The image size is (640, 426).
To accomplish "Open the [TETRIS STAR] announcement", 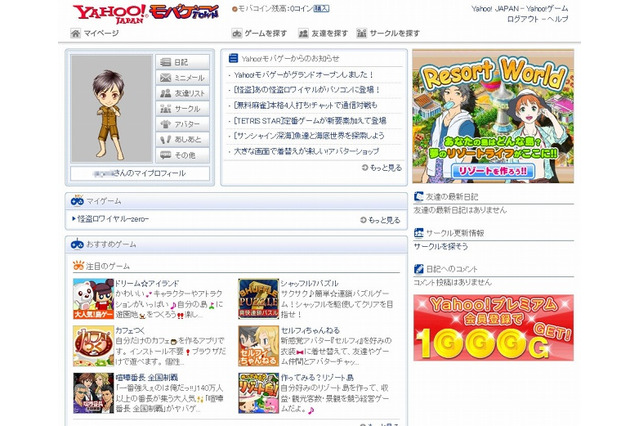I will pyautogui.click(x=310, y=121).
